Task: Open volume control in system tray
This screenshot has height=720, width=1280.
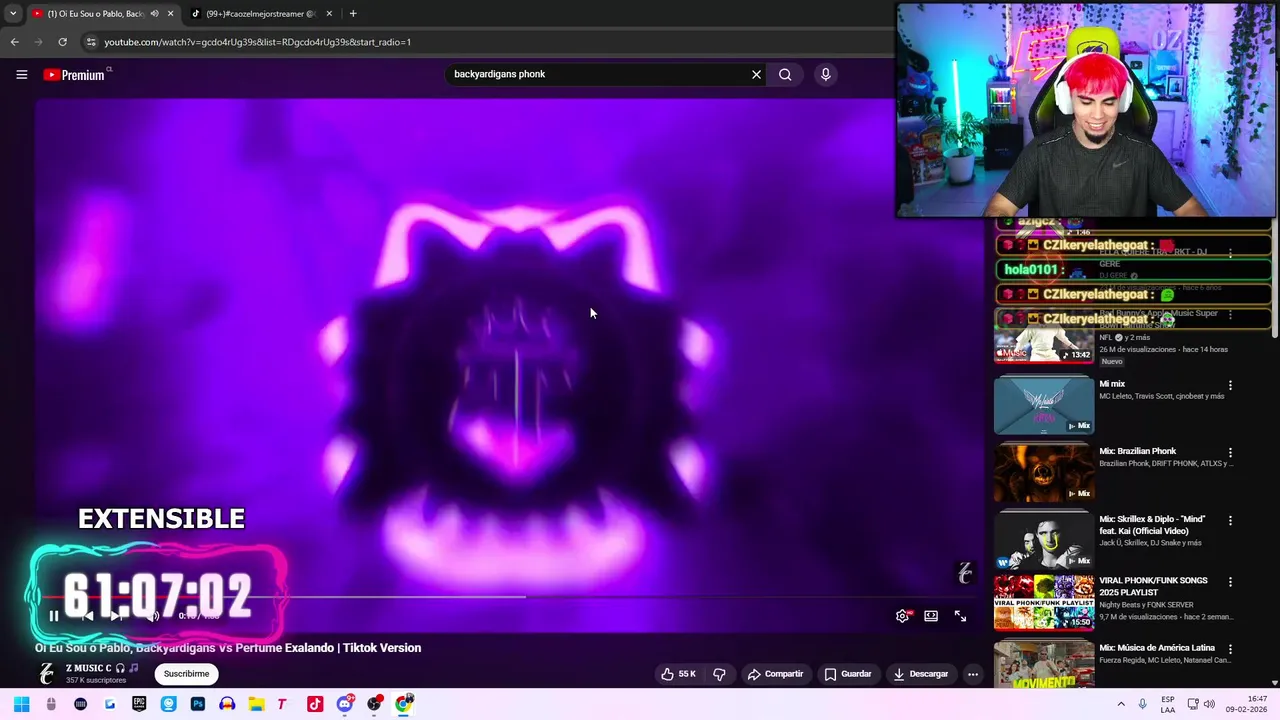Action: click(x=1209, y=704)
